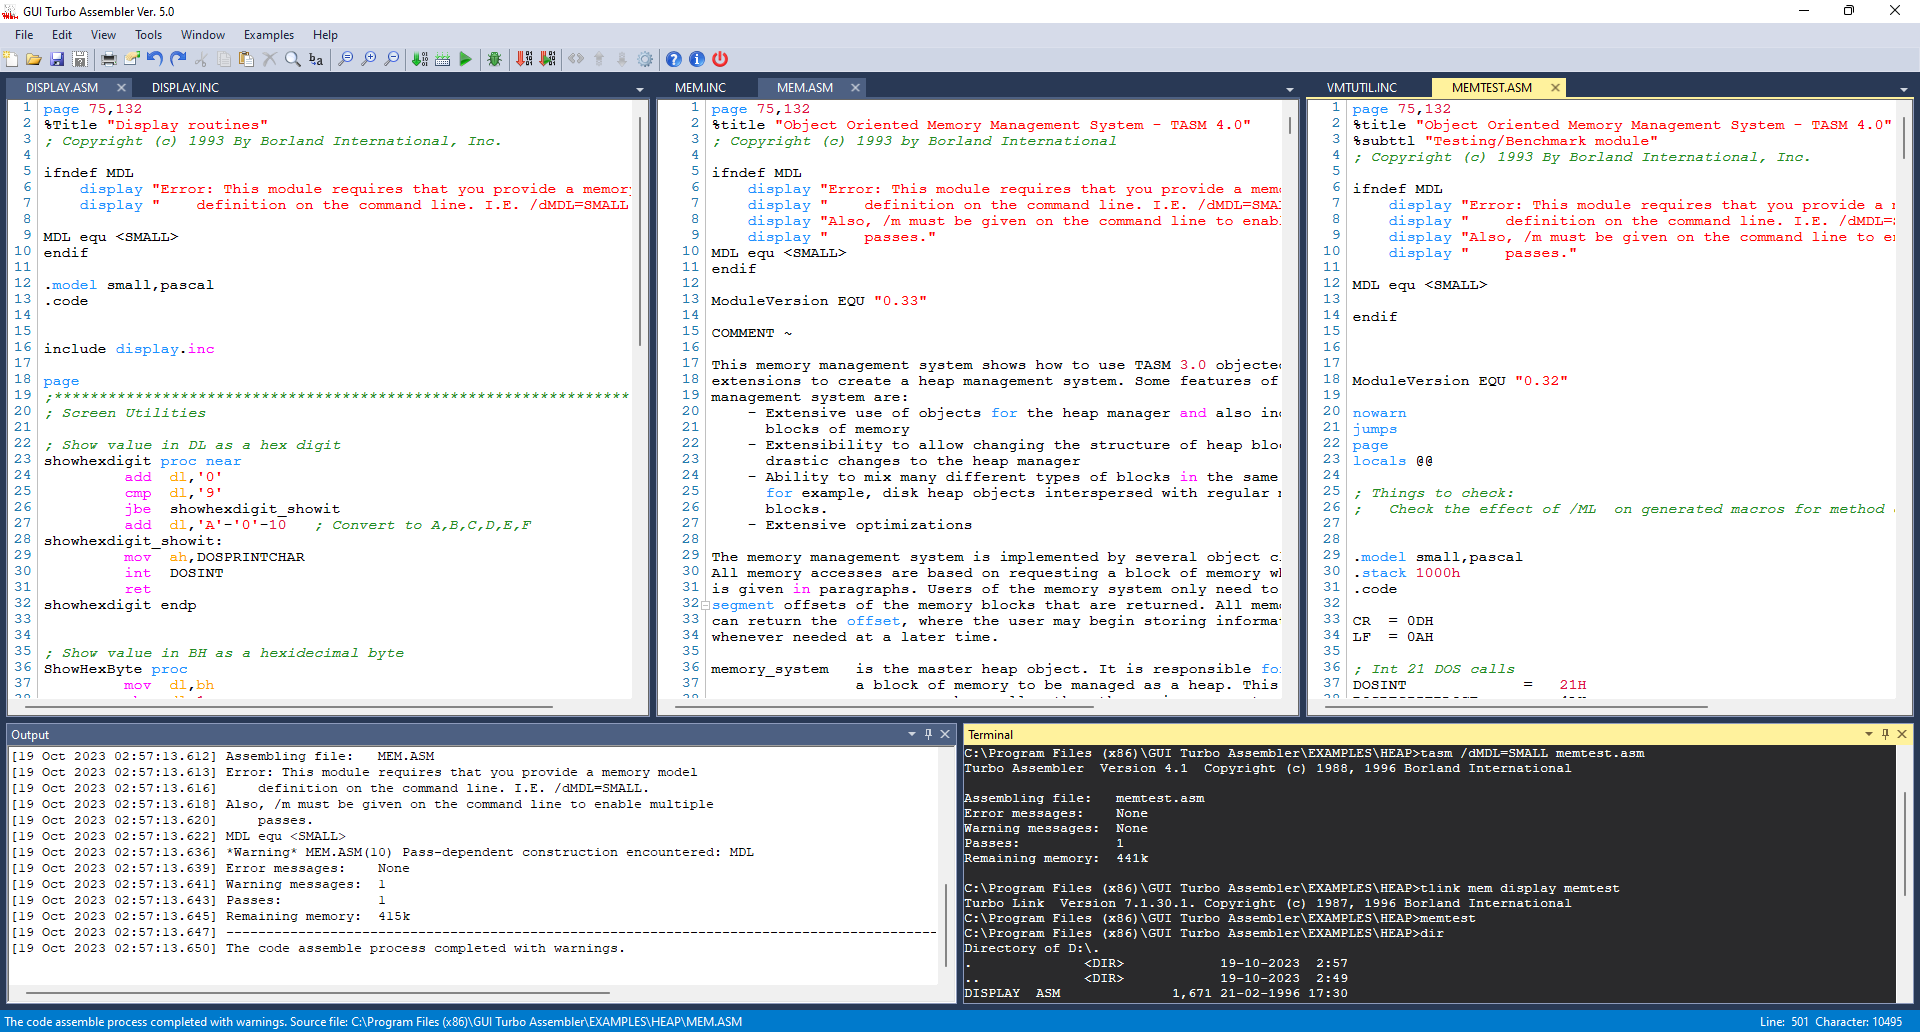Viewport: 1920px width, 1032px height.
Task: Click the Print icon in toolbar
Action: (108, 60)
